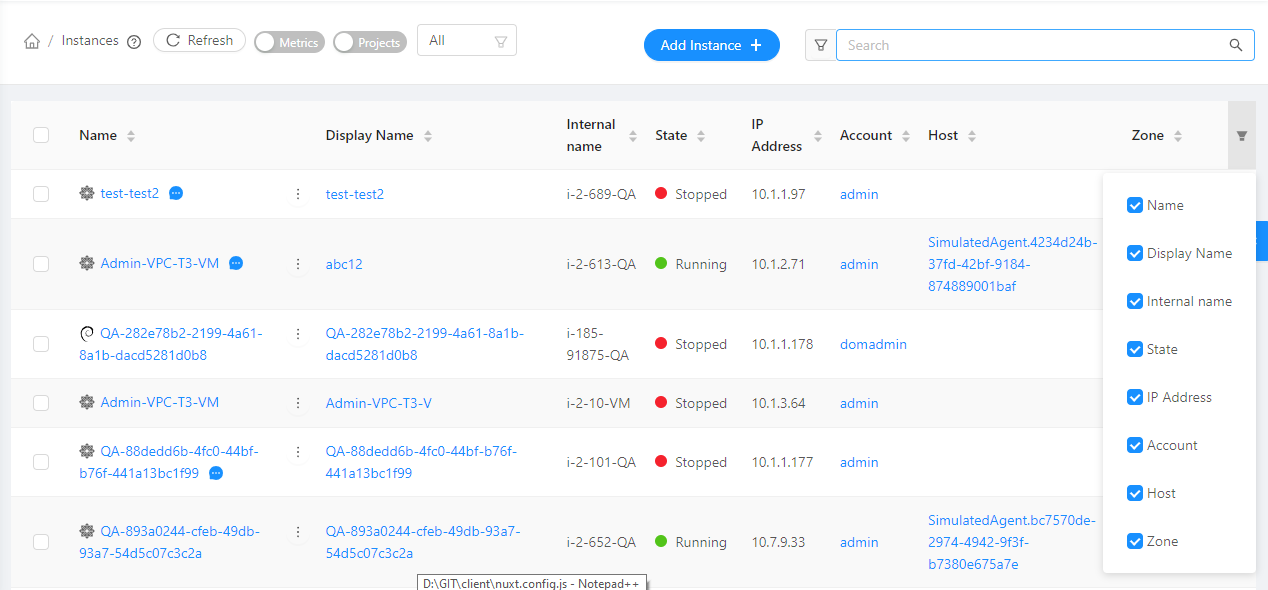Toggle the Projects switch
This screenshot has height=590, width=1268.
point(370,42)
